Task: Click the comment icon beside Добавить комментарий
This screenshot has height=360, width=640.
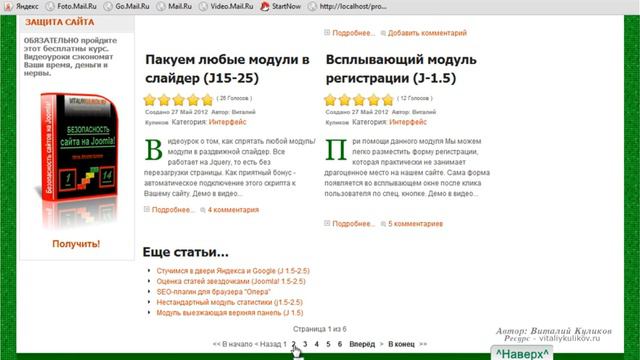Action: [x=383, y=33]
